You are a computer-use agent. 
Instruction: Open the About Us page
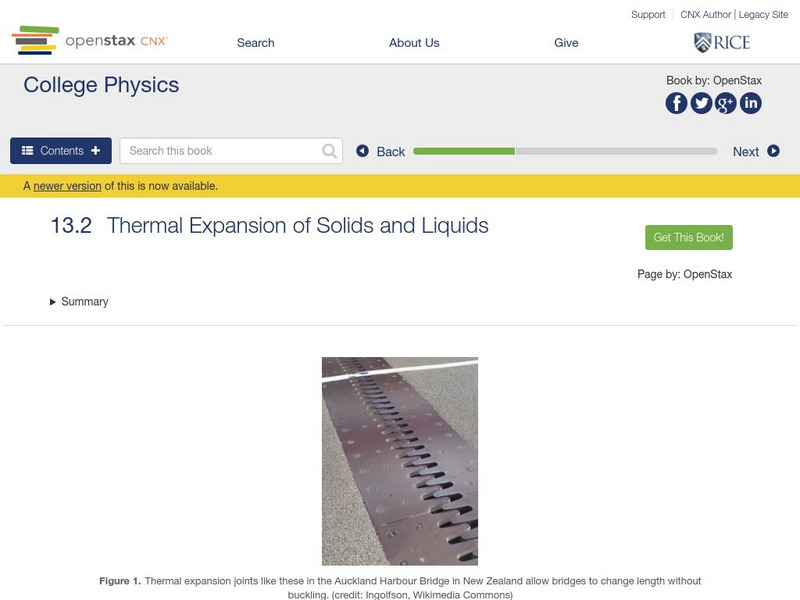click(414, 42)
